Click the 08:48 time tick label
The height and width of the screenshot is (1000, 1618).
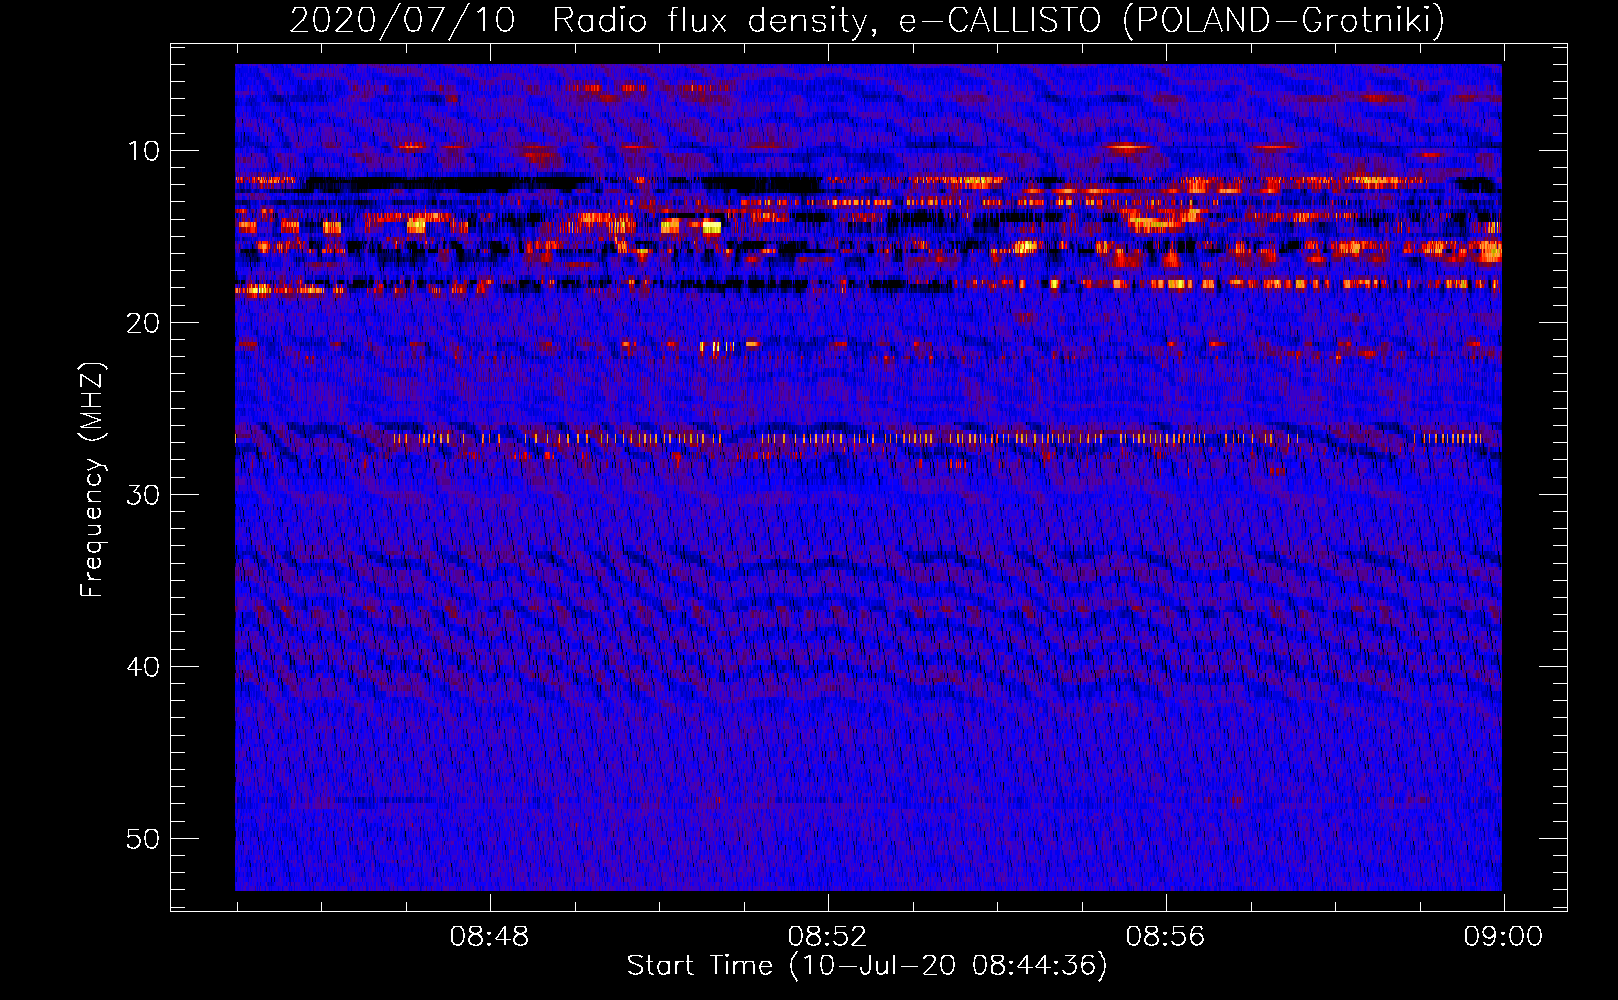[489, 937]
